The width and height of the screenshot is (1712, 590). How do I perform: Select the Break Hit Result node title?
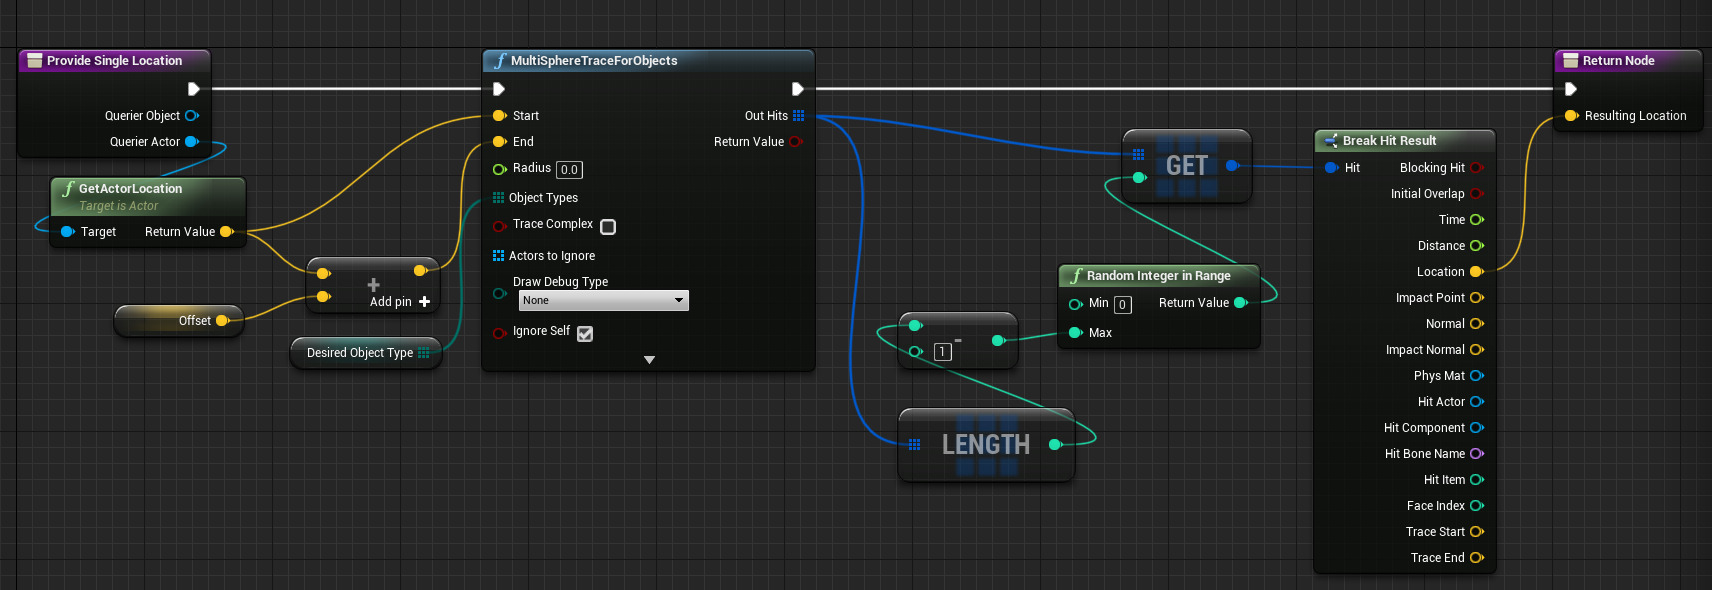[x=1389, y=141]
